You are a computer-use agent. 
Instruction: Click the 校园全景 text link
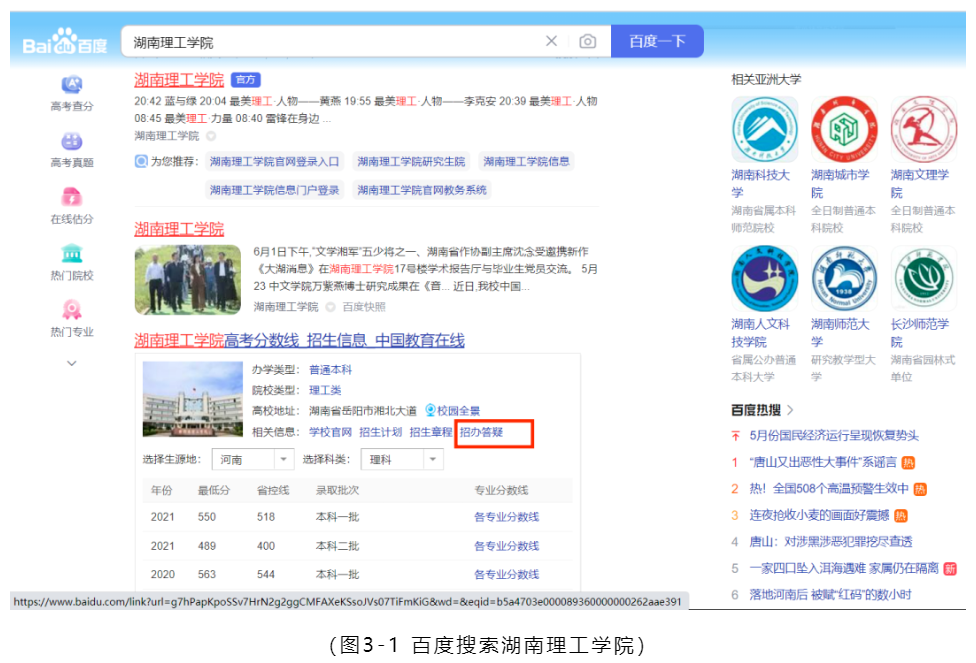point(459,411)
